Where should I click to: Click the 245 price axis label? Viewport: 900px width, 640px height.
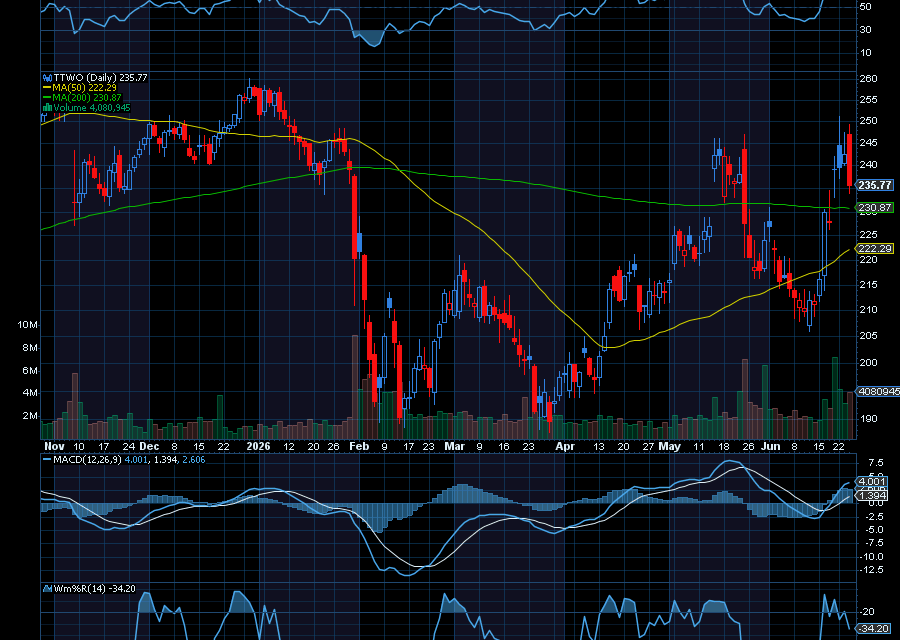pyautogui.click(x=869, y=142)
